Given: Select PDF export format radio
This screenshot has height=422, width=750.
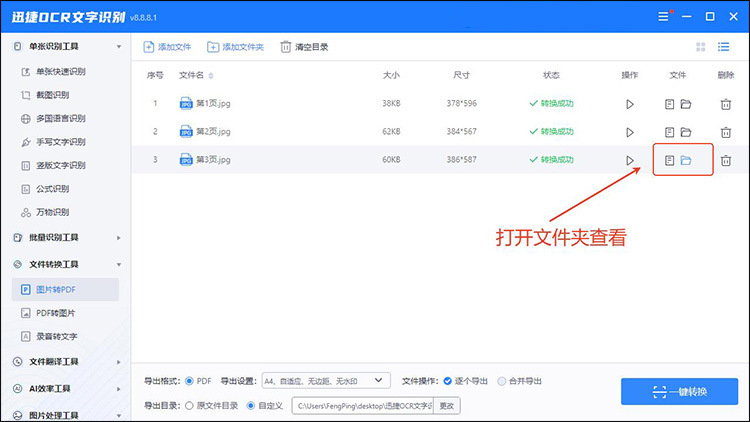Looking at the screenshot, I should click(189, 381).
